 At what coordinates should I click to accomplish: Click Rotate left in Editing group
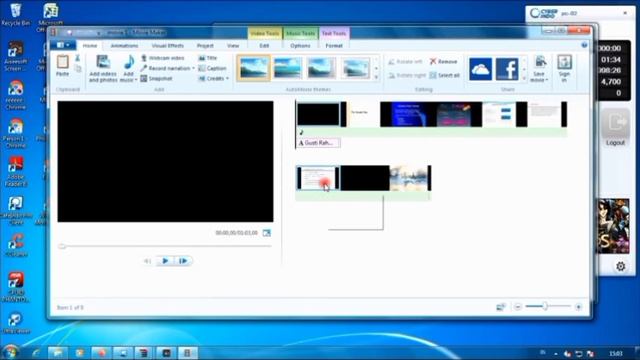(405, 62)
